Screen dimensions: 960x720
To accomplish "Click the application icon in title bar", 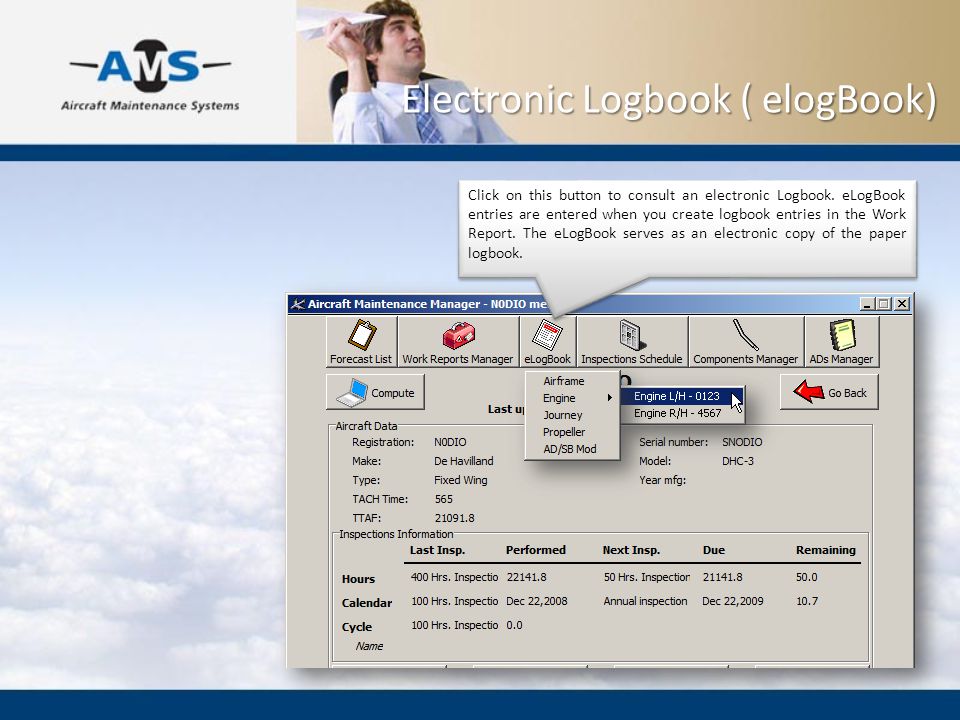I will pos(298,304).
